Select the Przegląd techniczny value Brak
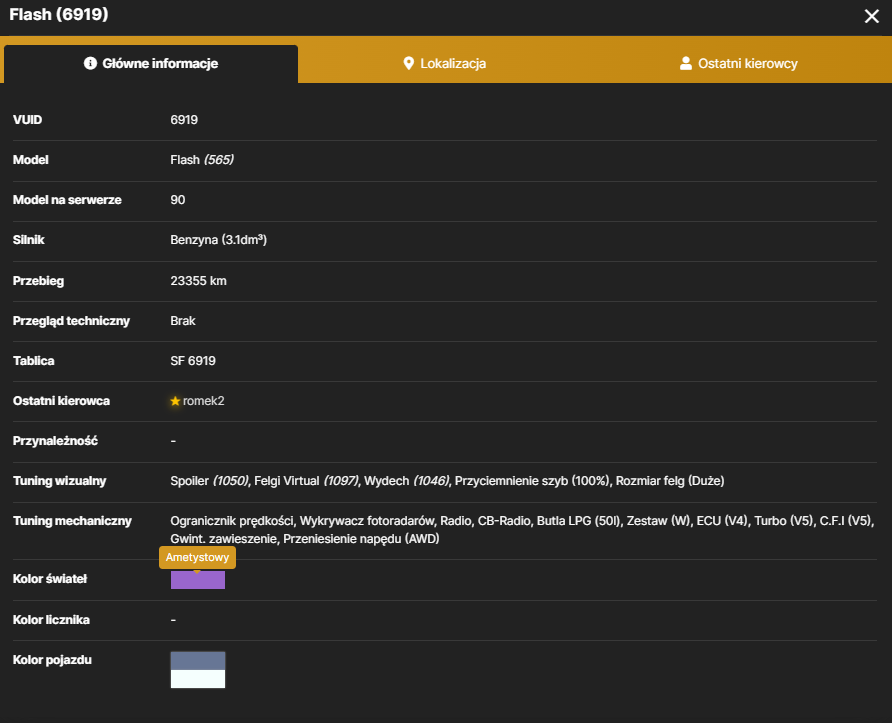 coord(183,321)
